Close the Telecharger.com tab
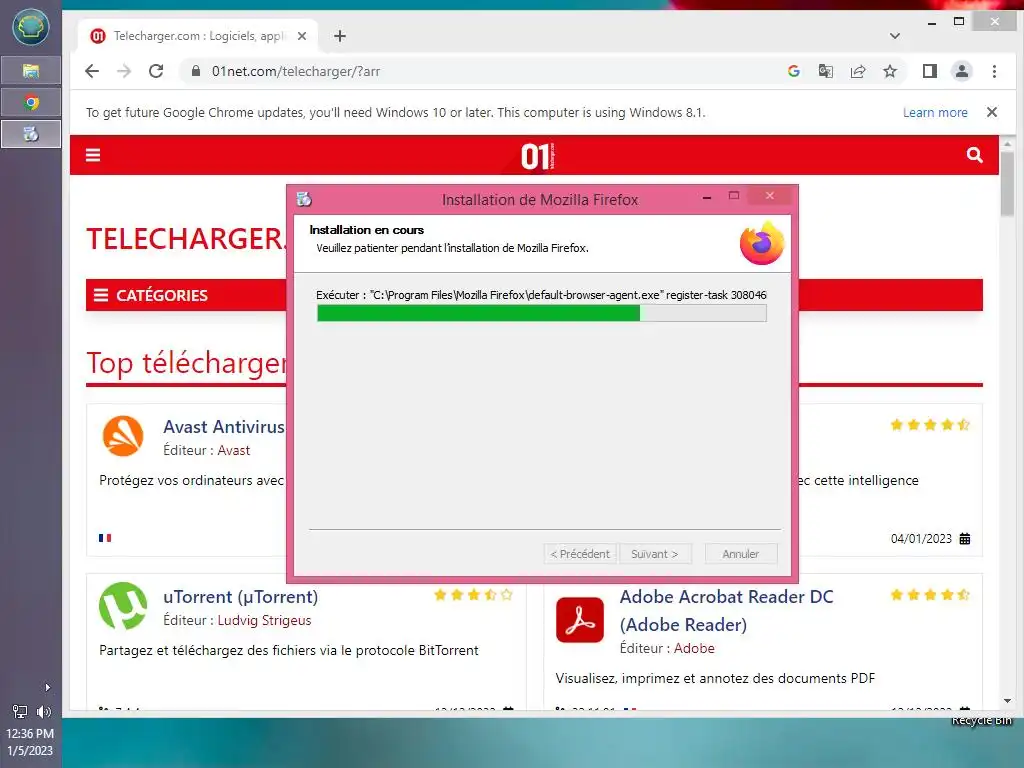The image size is (1024, 768). (x=302, y=36)
